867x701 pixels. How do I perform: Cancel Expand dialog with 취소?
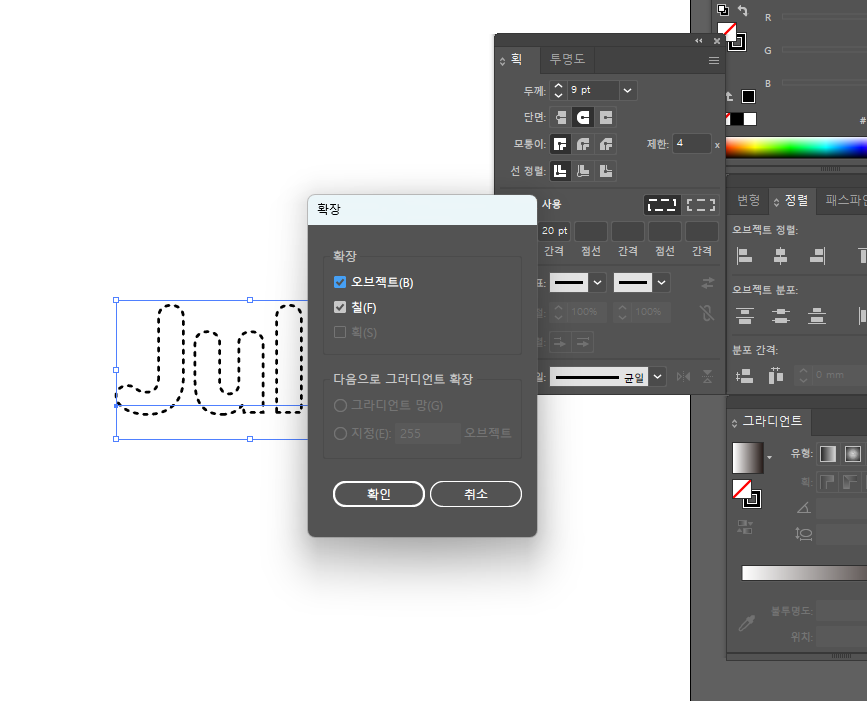point(476,494)
